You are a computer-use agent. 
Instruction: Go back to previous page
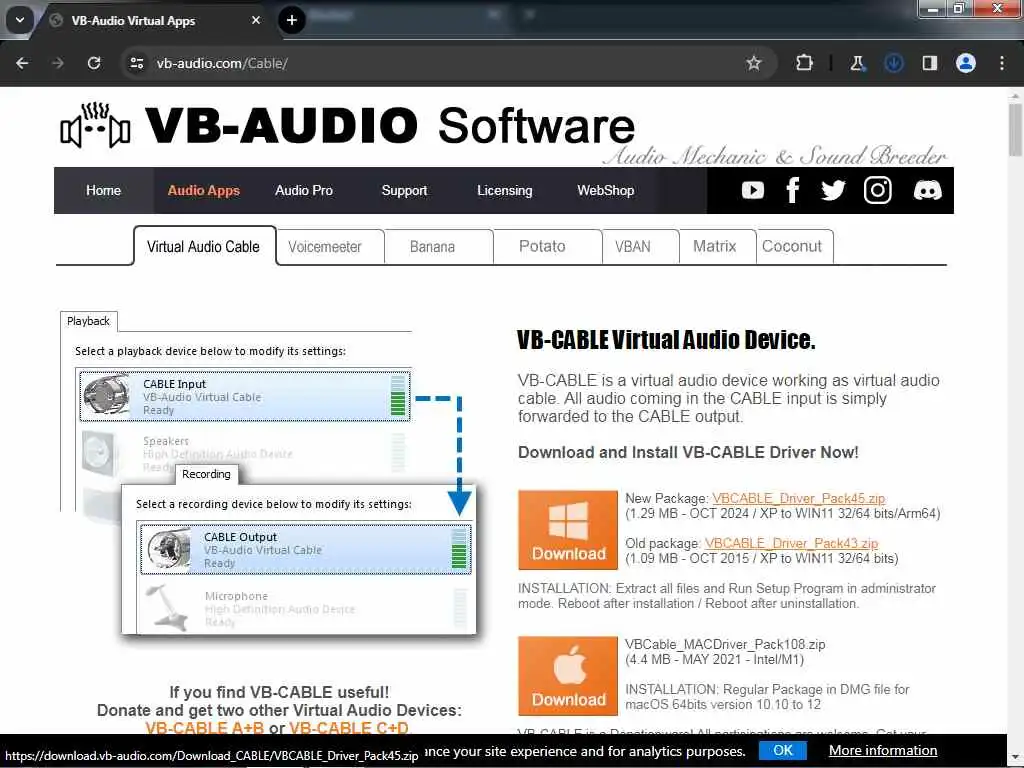(x=22, y=63)
